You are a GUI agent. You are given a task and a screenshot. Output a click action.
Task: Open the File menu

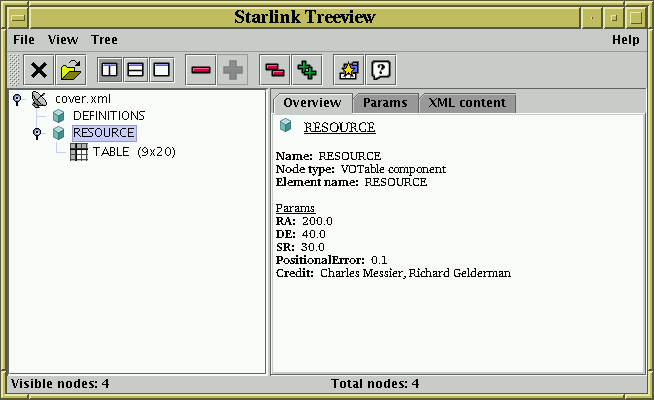(x=23, y=40)
